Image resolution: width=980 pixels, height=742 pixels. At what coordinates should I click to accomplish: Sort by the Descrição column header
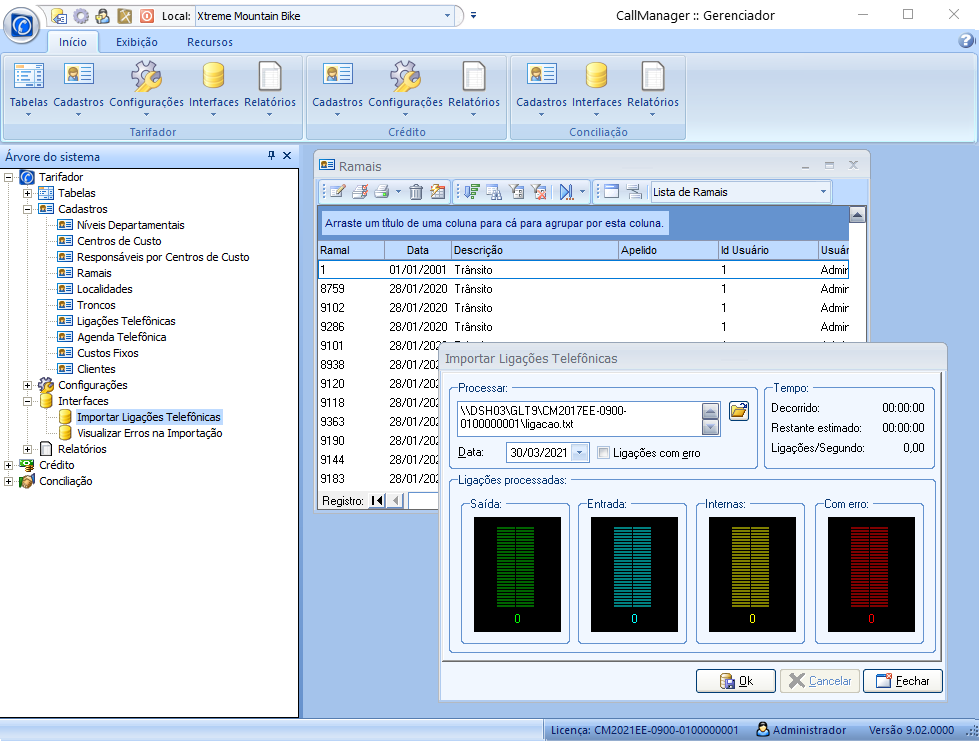coord(535,250)
